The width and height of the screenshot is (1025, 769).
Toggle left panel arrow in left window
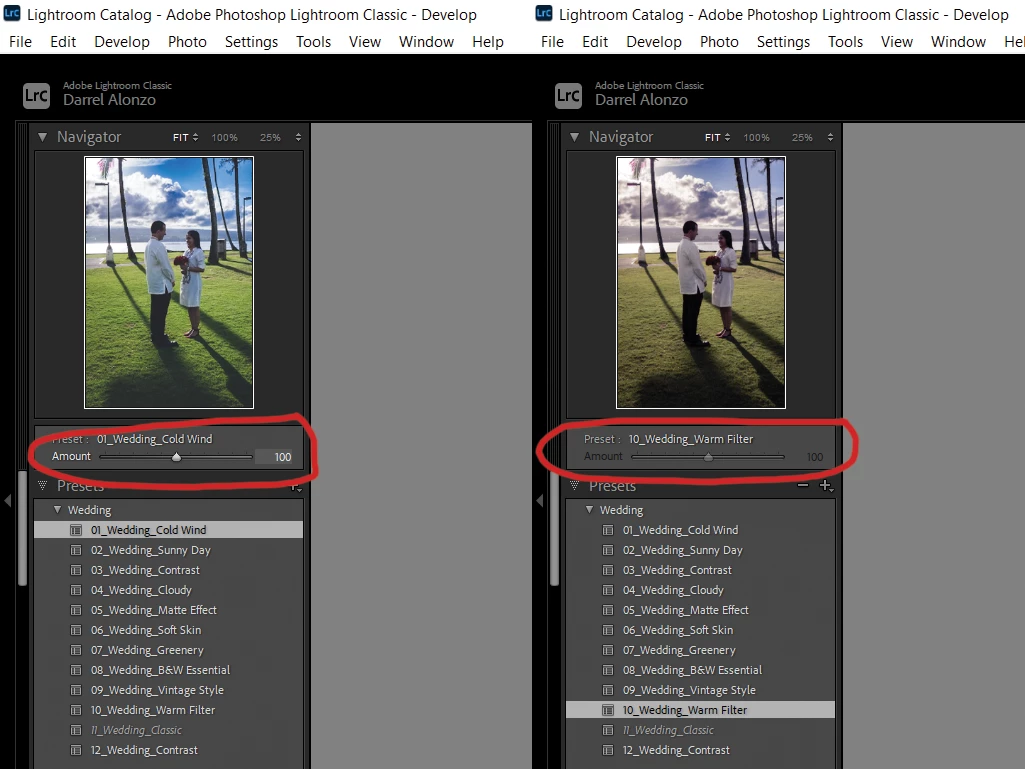[8, 501]
